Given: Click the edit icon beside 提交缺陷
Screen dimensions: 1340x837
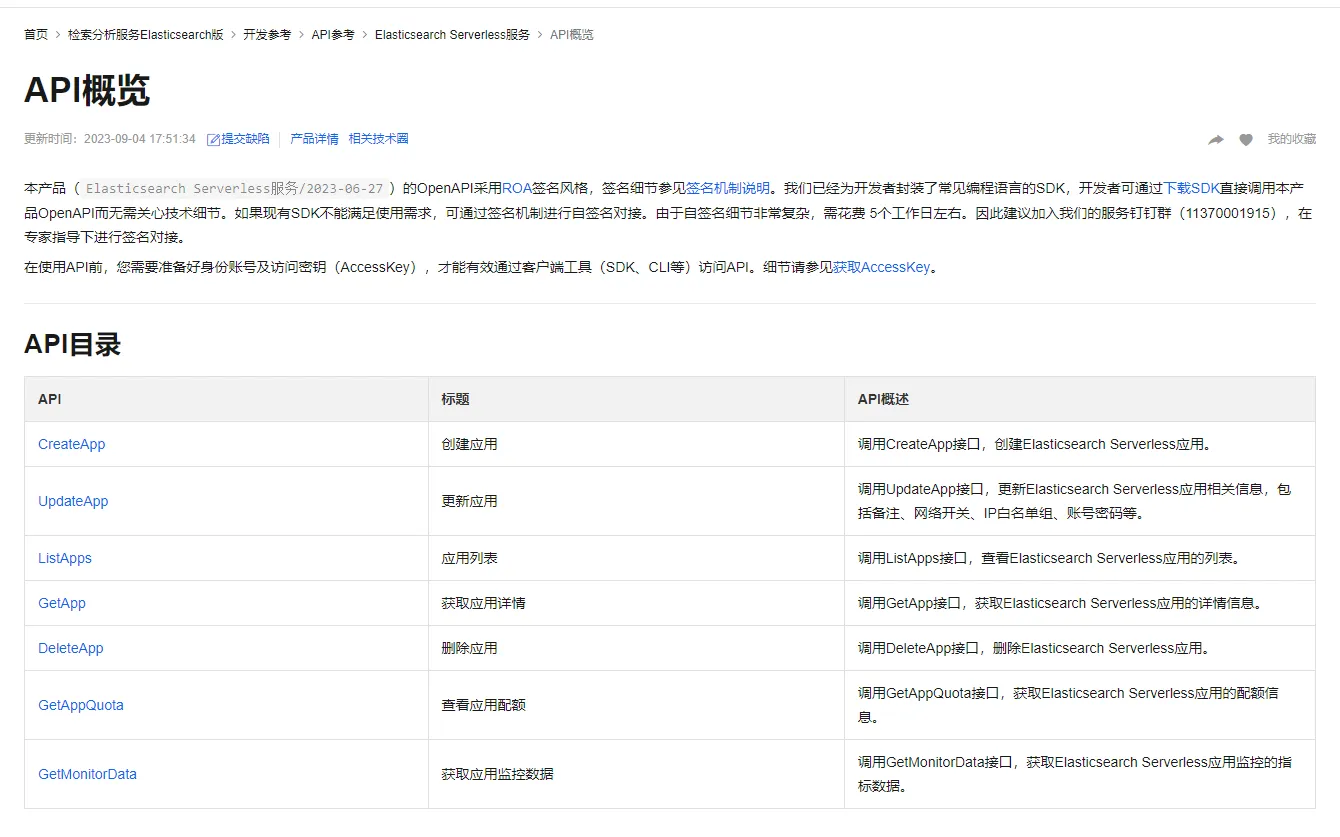Looking at the screenshot, I should [213, 140].
